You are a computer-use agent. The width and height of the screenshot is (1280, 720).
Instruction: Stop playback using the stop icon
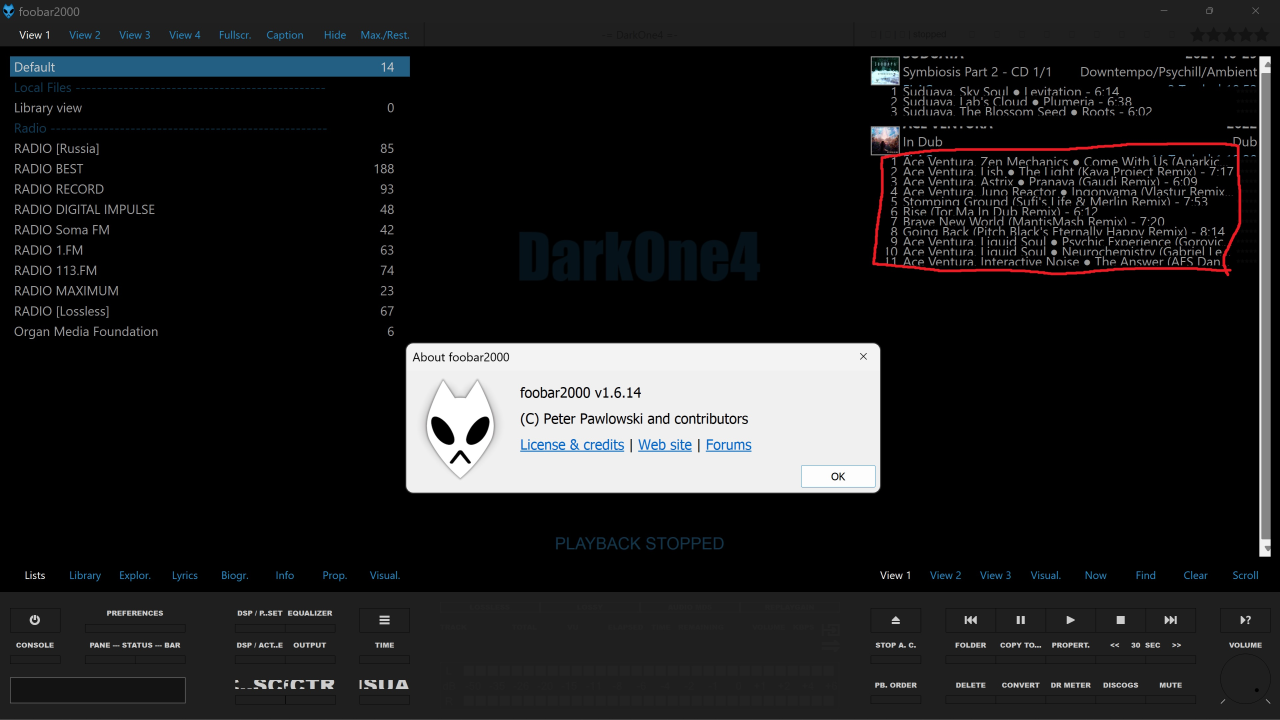click(1120, 620)
